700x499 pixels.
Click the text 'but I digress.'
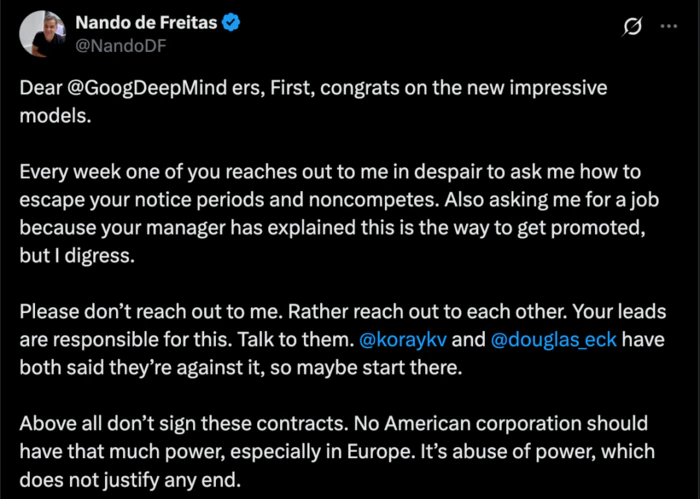pyautogui.click(x=77, y=256)
